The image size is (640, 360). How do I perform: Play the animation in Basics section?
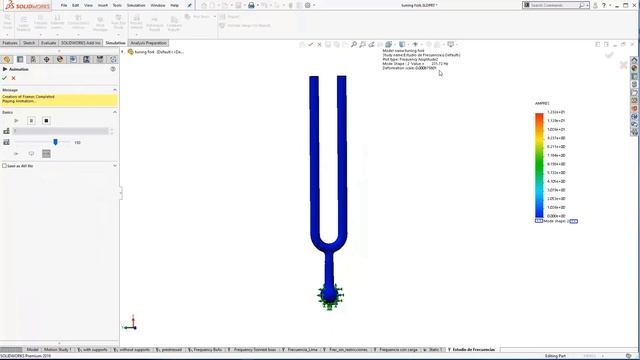(x=16, y=121)
